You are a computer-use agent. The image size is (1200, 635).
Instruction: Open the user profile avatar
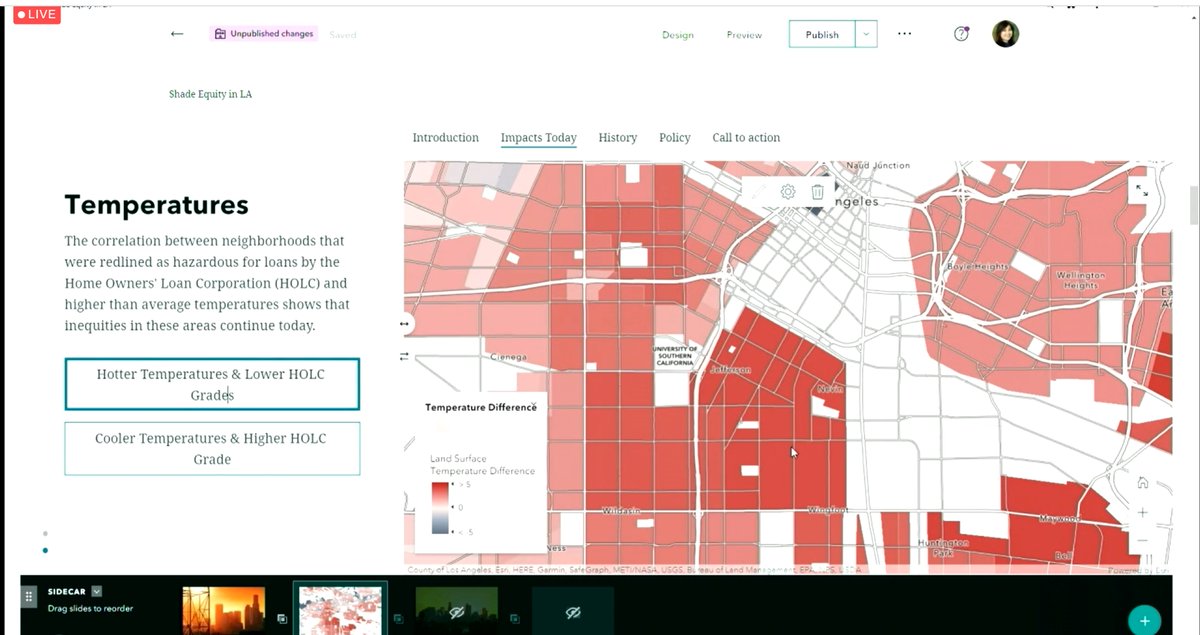tap(1005, 34)
